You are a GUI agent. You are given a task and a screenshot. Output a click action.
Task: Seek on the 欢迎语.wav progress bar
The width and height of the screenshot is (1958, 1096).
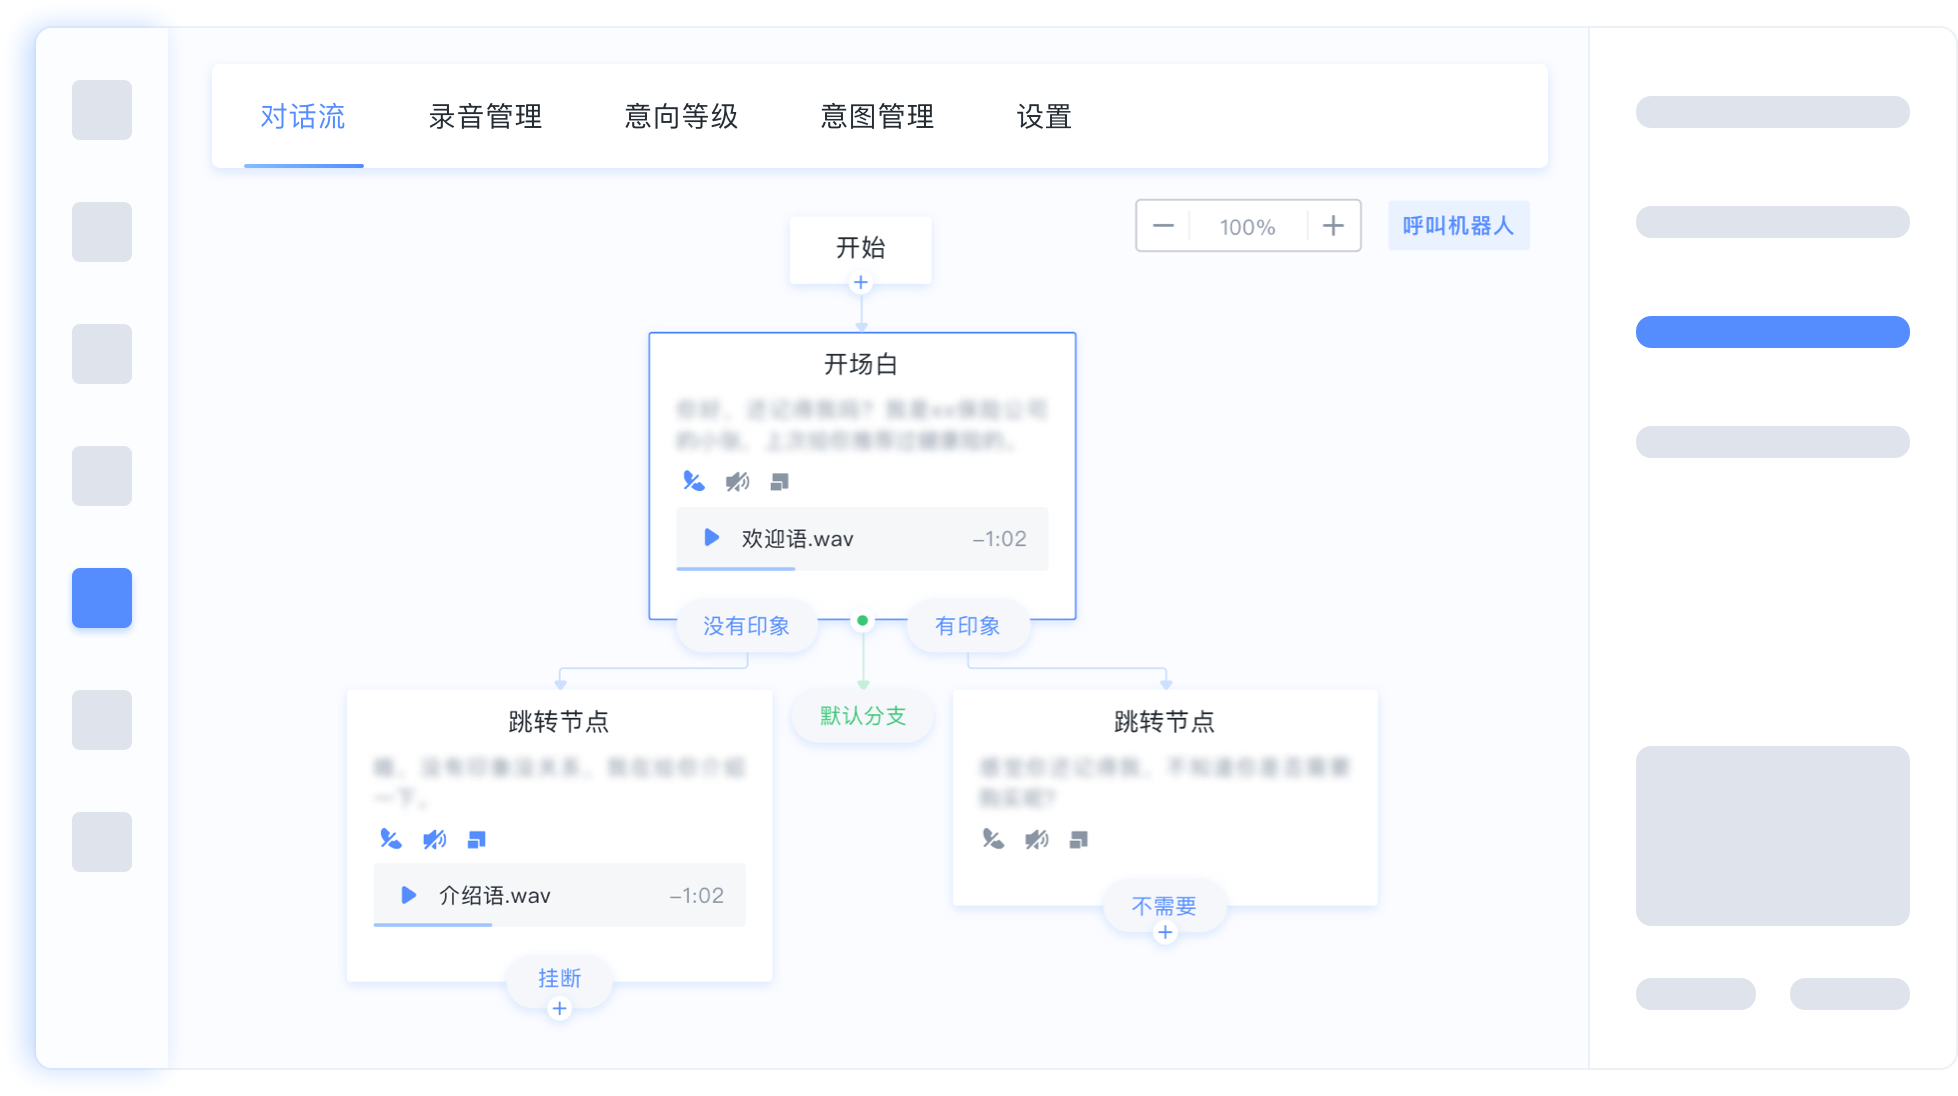click(860, 569)
